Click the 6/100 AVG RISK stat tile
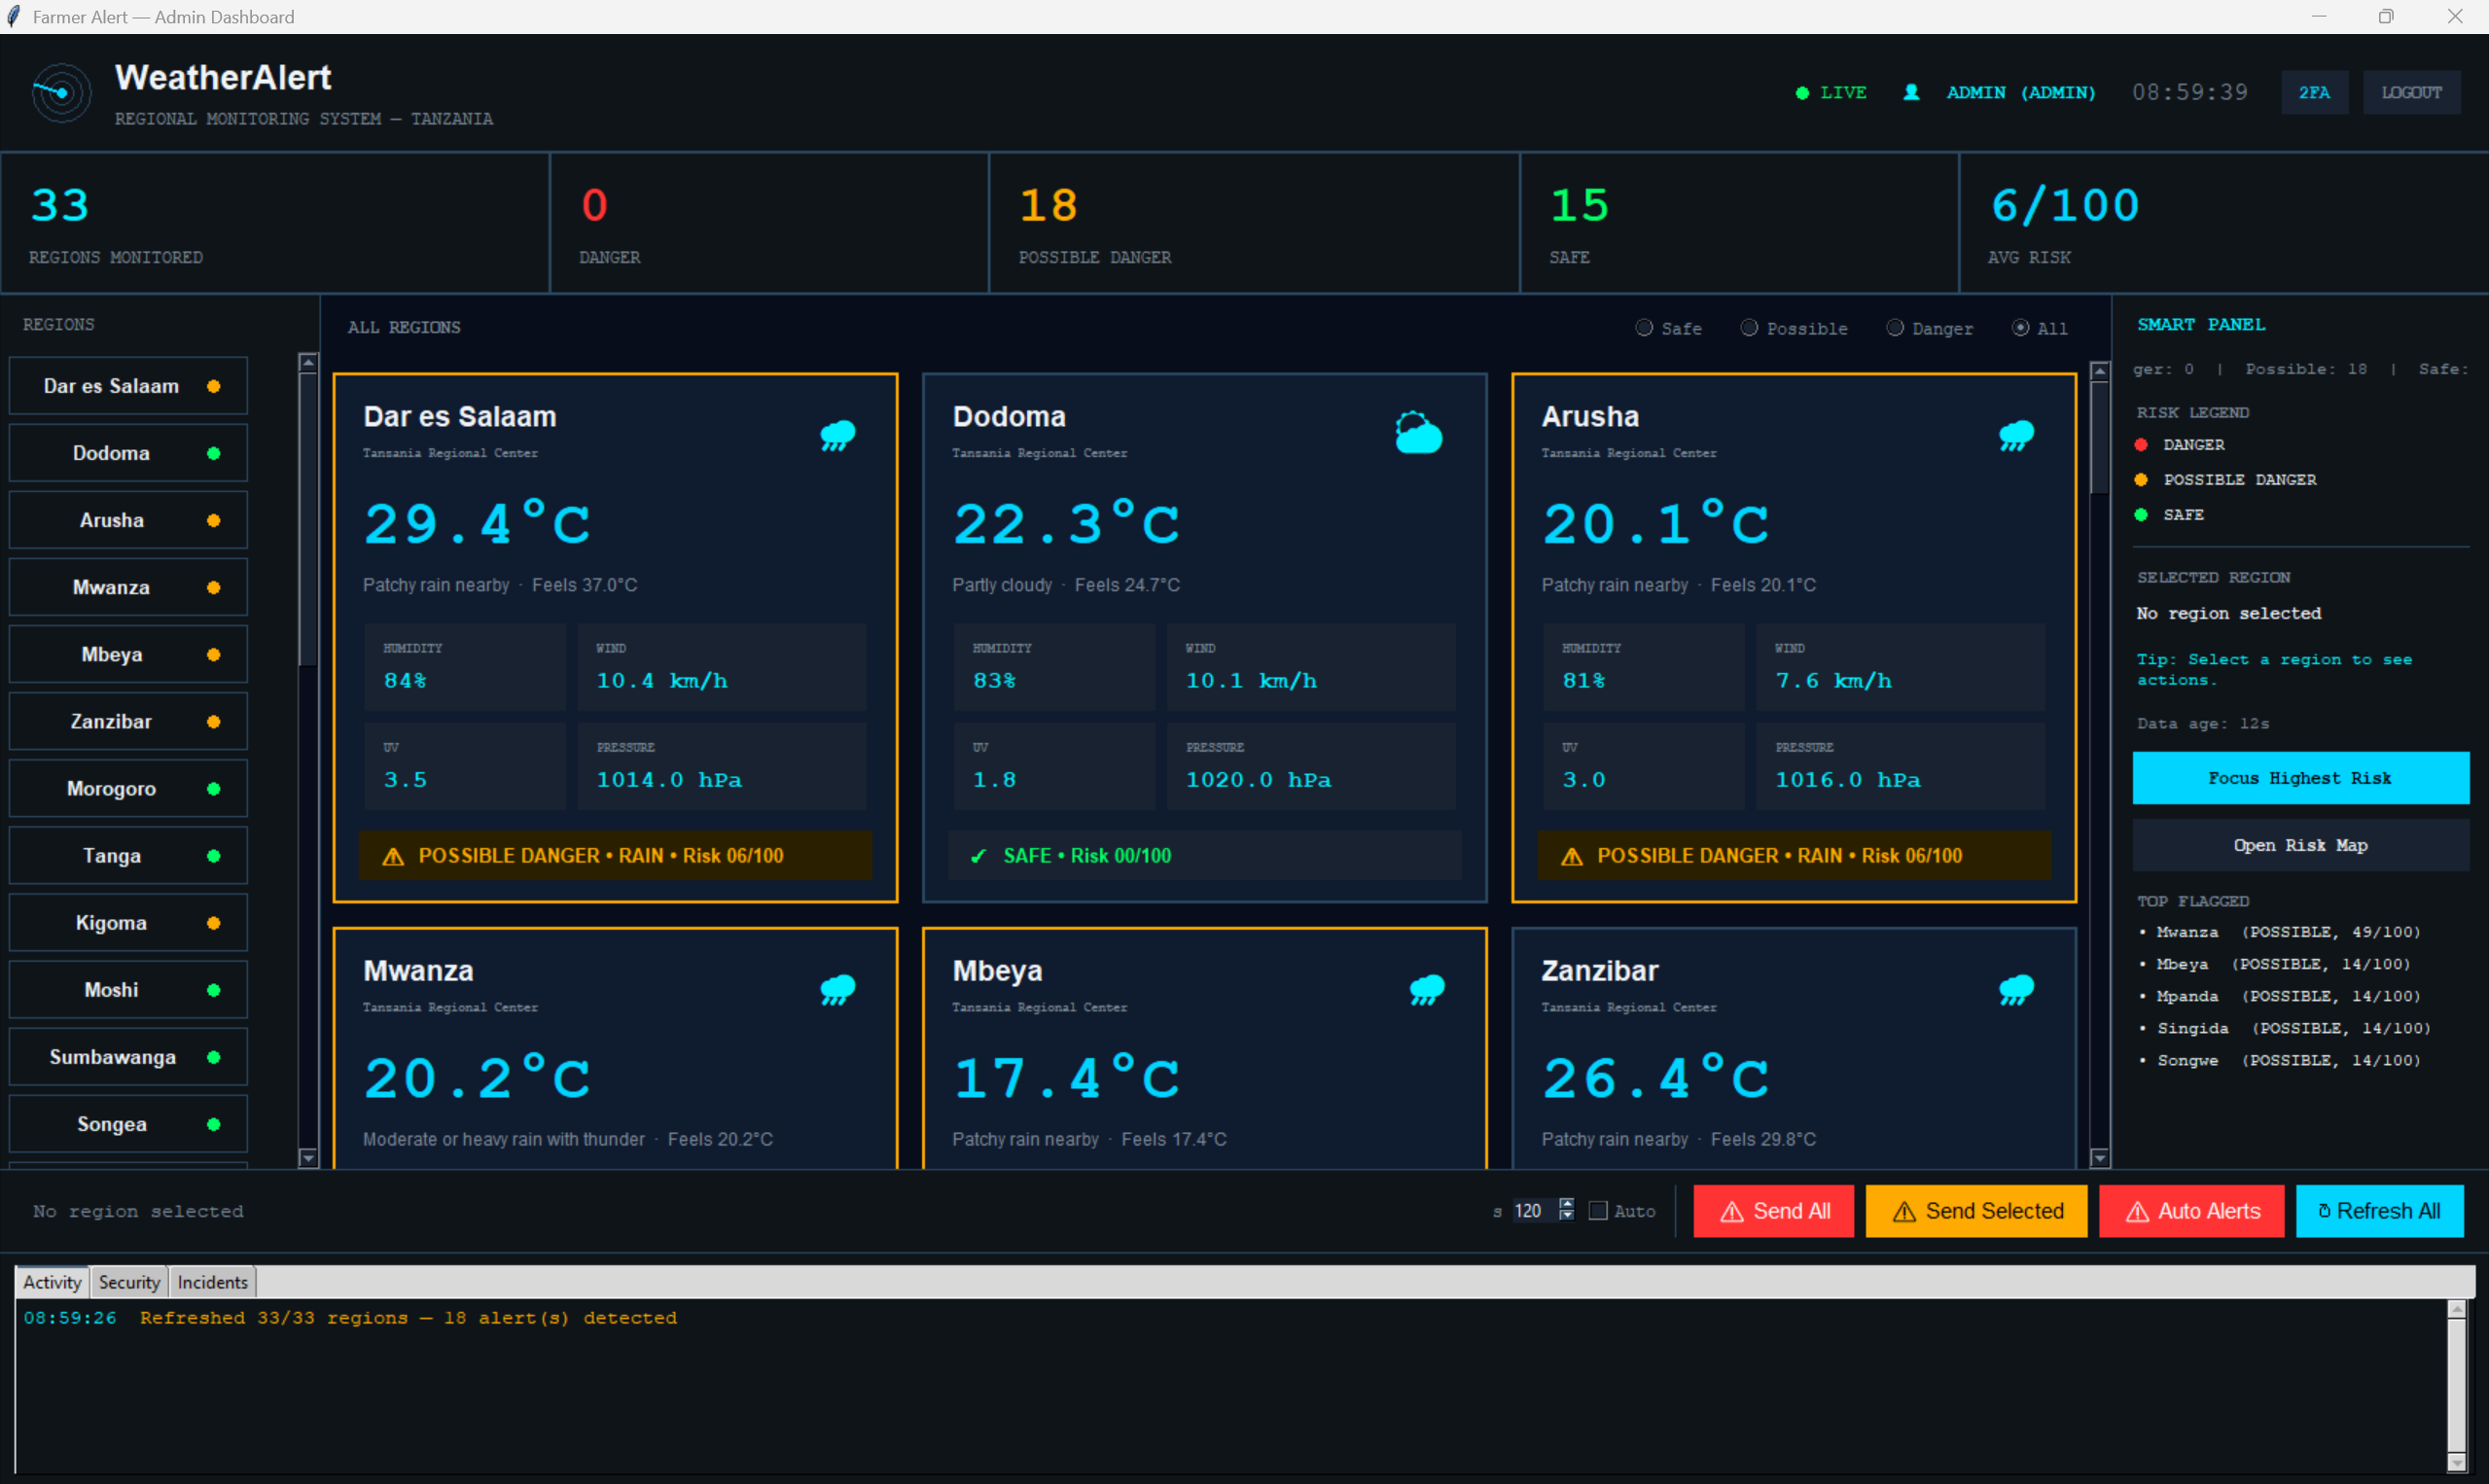2489x1484 pixels. click(2224, 223)
